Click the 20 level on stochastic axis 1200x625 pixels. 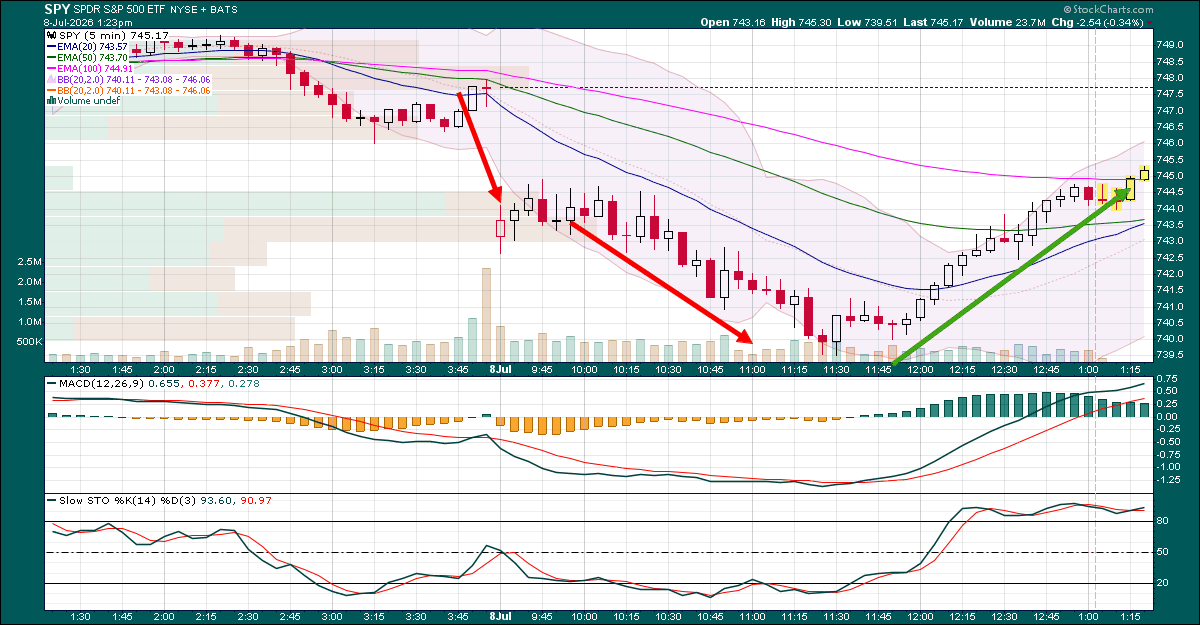1164,583
